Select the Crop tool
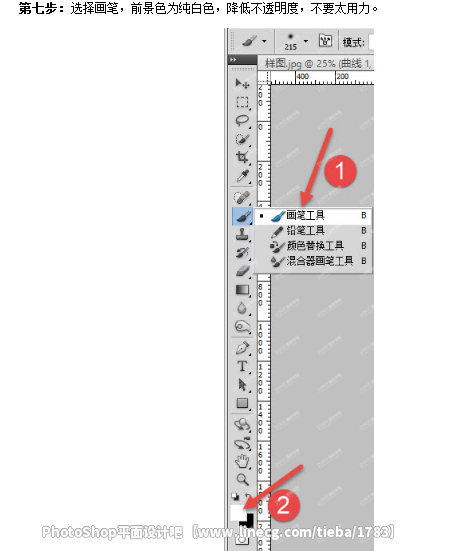Screen dimensions: 450x551 [x=242, y=157]
